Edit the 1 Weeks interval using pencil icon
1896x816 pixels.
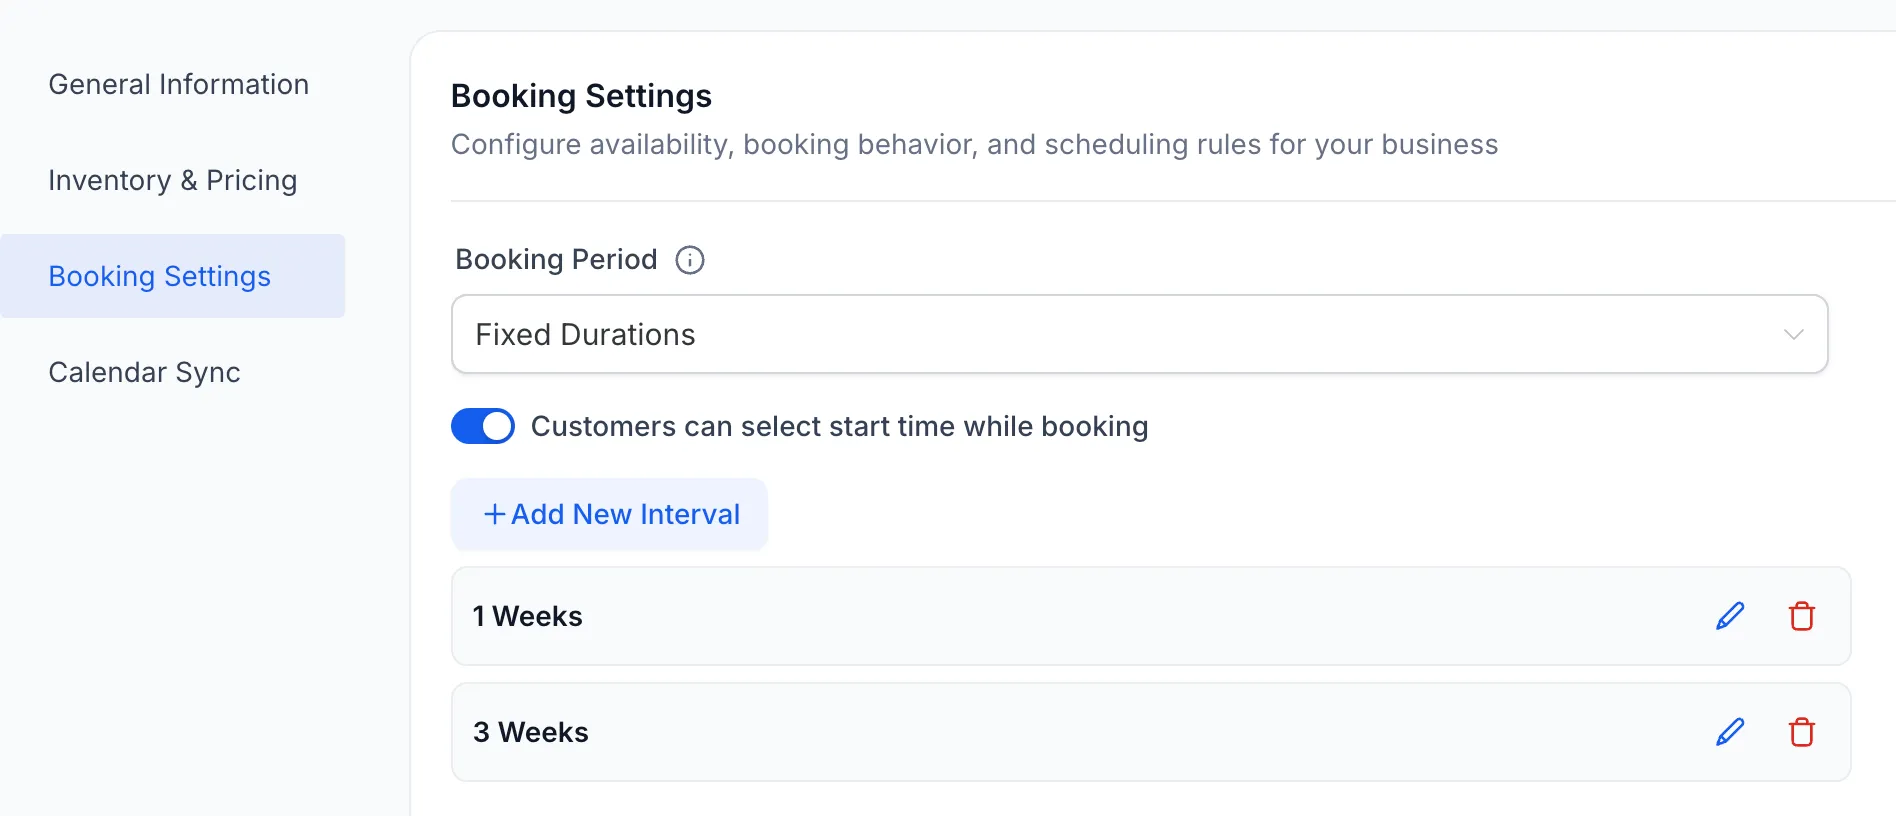tap(1729, 616)
